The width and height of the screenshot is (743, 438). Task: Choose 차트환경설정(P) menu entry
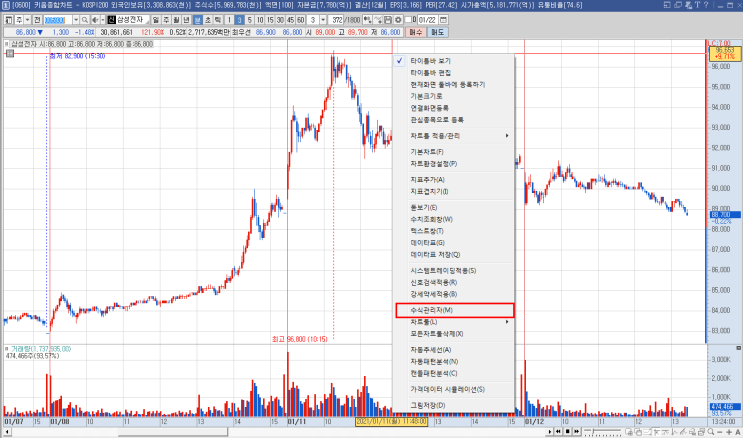(x=454, y=164)
